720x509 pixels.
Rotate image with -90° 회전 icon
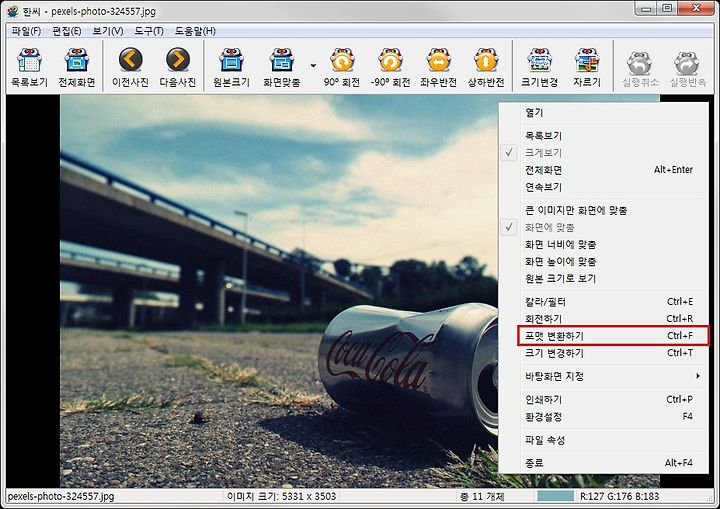[x=390, y=67]
